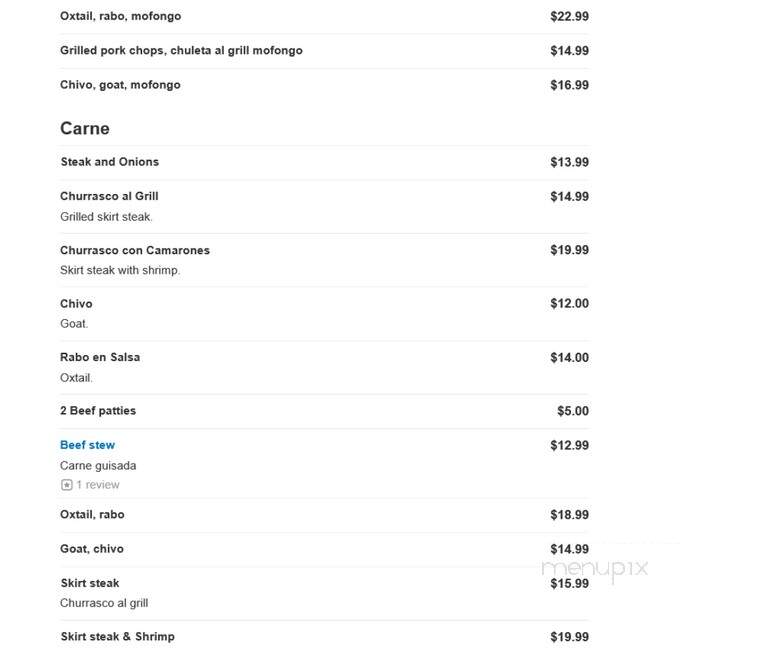
Task: Click the Grilled skirt steak description
Action: 106,217
